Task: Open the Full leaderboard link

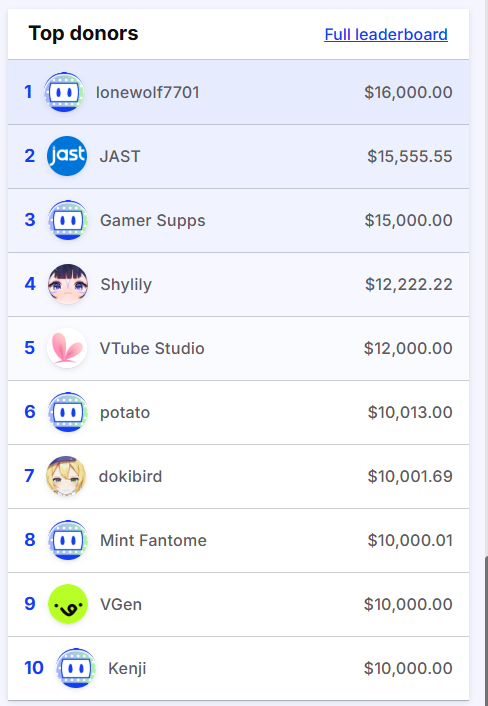Action: coord(386,35)
